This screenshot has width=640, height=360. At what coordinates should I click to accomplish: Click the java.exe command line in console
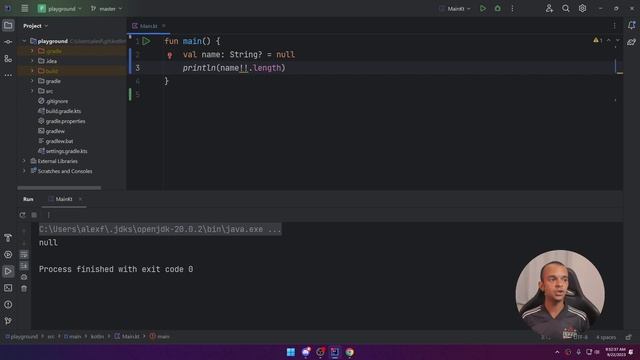pyautogui.click(x=160, y=229)
